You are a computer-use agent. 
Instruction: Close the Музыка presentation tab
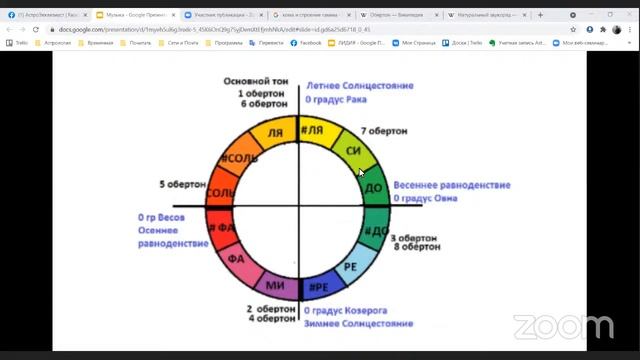tap(173, 15)
